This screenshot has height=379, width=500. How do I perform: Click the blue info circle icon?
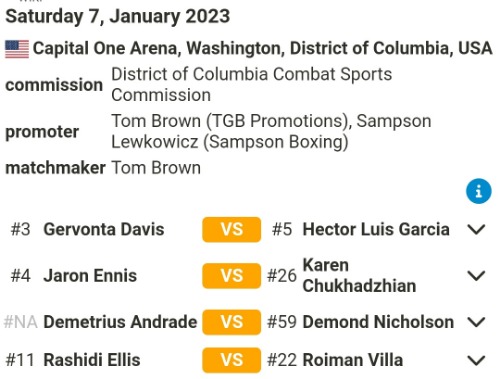pos(479,191)
